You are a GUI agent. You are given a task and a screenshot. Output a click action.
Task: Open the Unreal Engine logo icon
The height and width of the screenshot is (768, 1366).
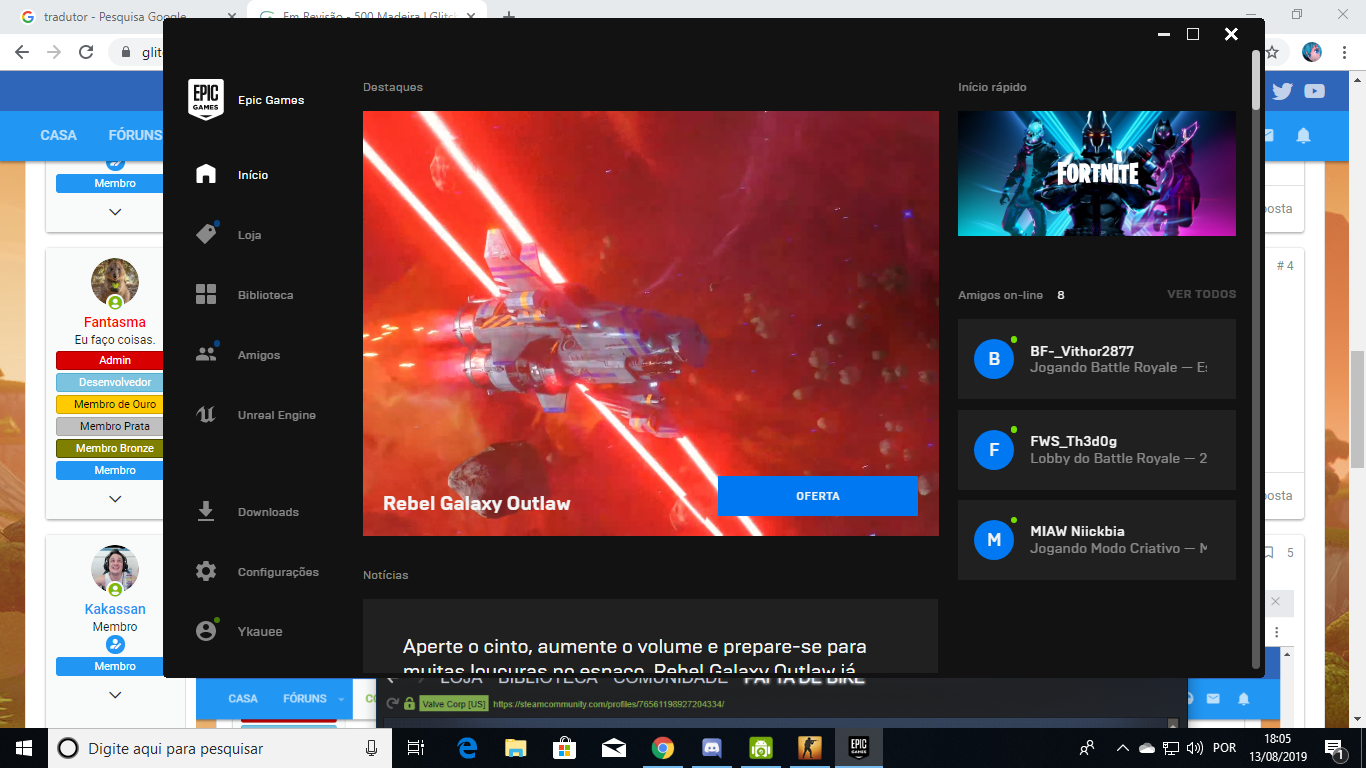coord(206,415)
